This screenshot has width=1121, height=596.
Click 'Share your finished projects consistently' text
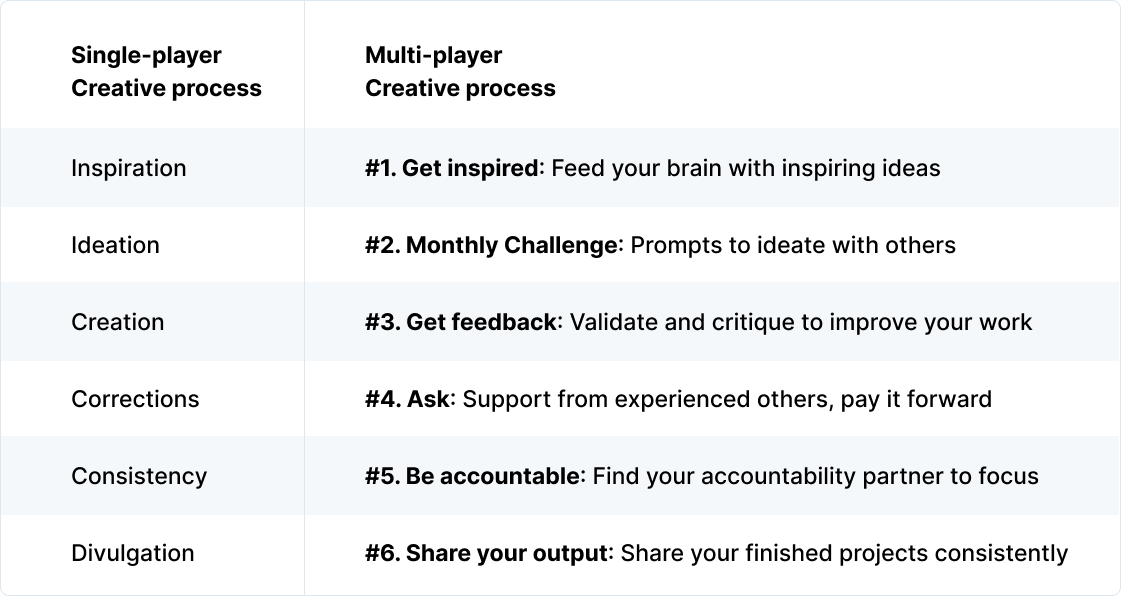(844, 553)
